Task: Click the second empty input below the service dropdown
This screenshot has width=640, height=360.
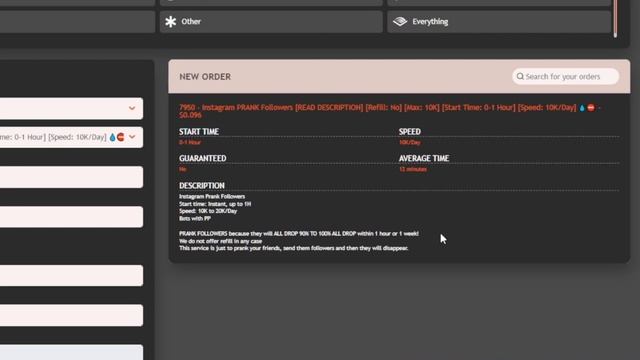Action: pos(71,217)
